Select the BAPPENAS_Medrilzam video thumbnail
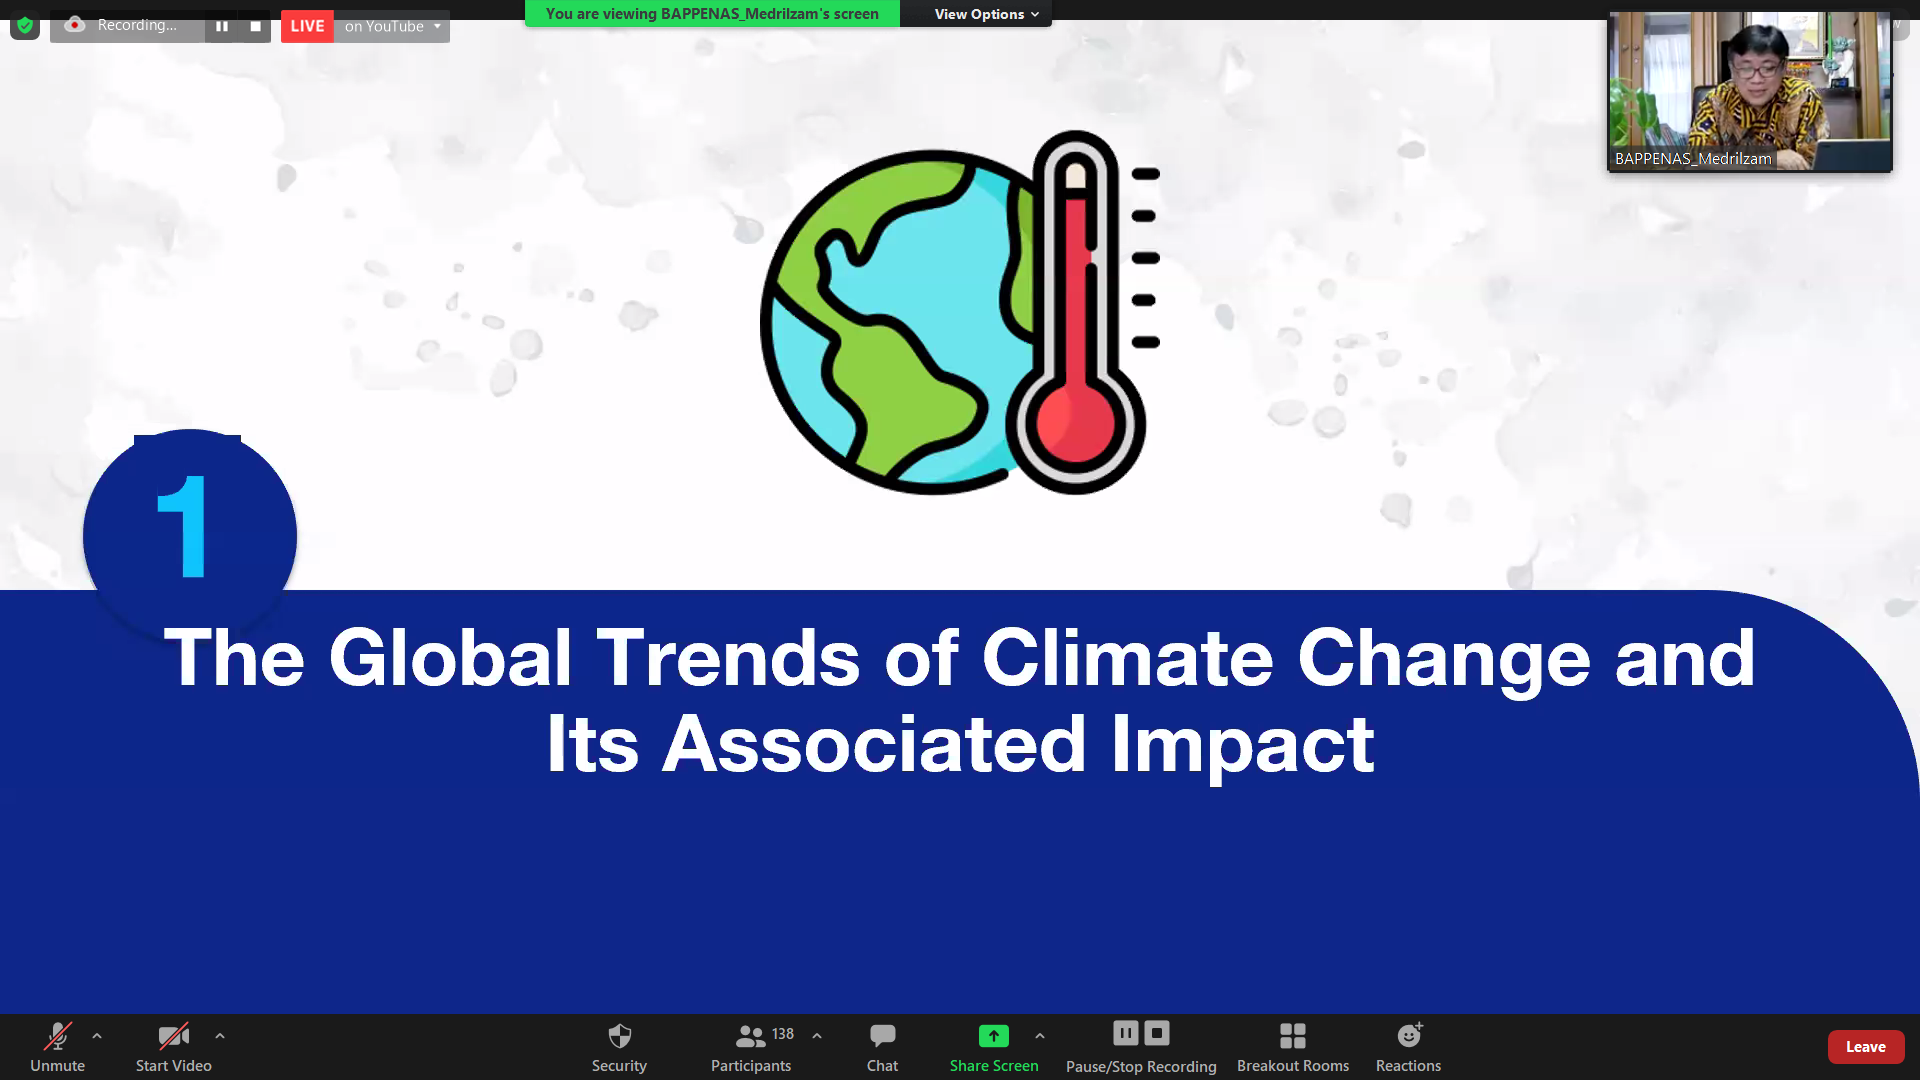The height and width of the screenshot is (1080, 1920). click(1749, 92)
